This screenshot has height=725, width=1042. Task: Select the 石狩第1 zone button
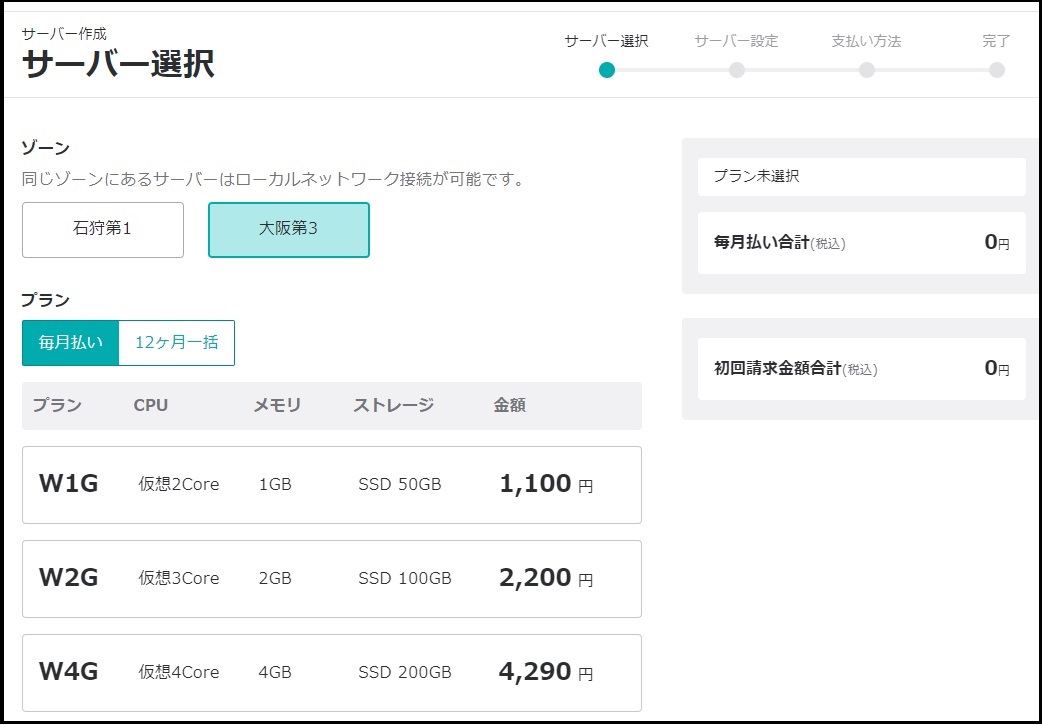coord(103,230)
